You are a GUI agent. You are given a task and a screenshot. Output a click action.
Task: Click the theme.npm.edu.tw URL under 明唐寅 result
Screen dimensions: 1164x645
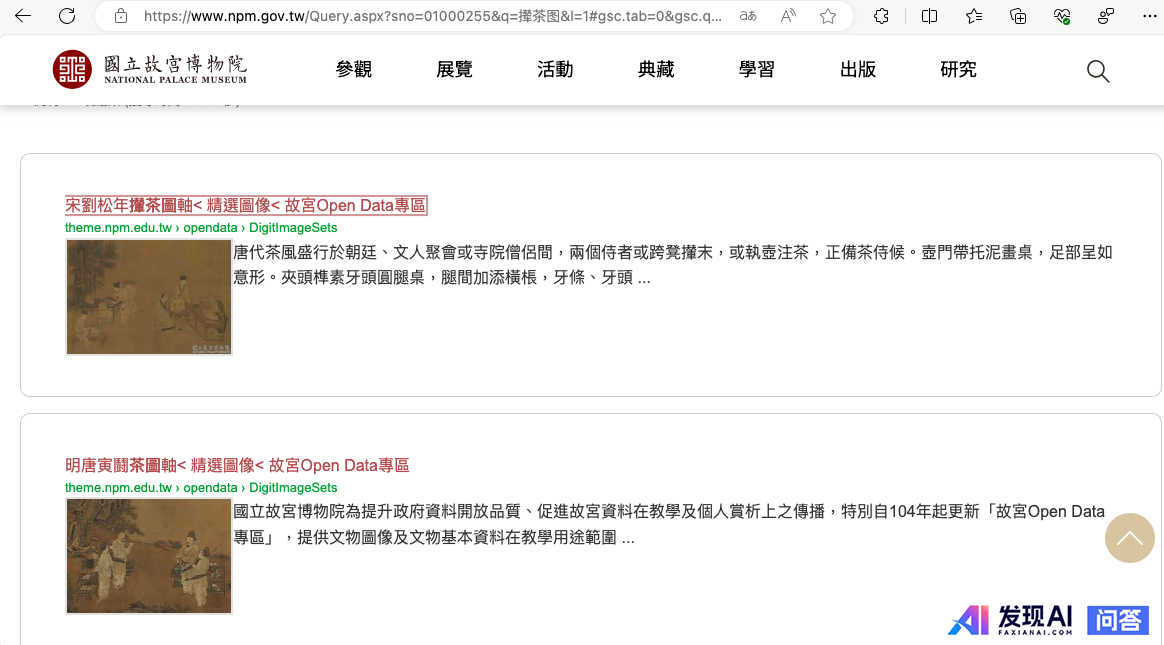[x=200, y=488]
